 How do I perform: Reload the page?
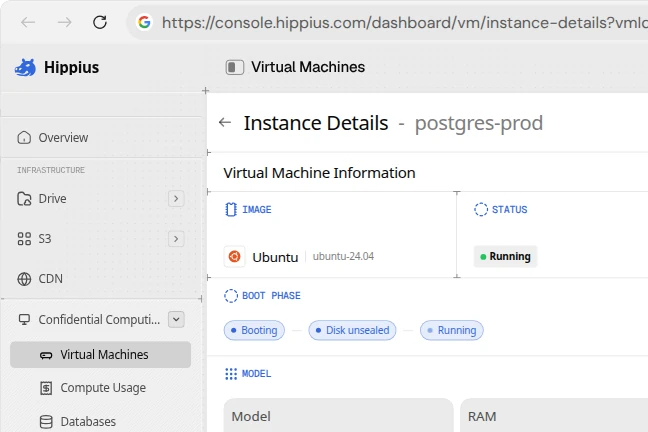click(100, 22)
